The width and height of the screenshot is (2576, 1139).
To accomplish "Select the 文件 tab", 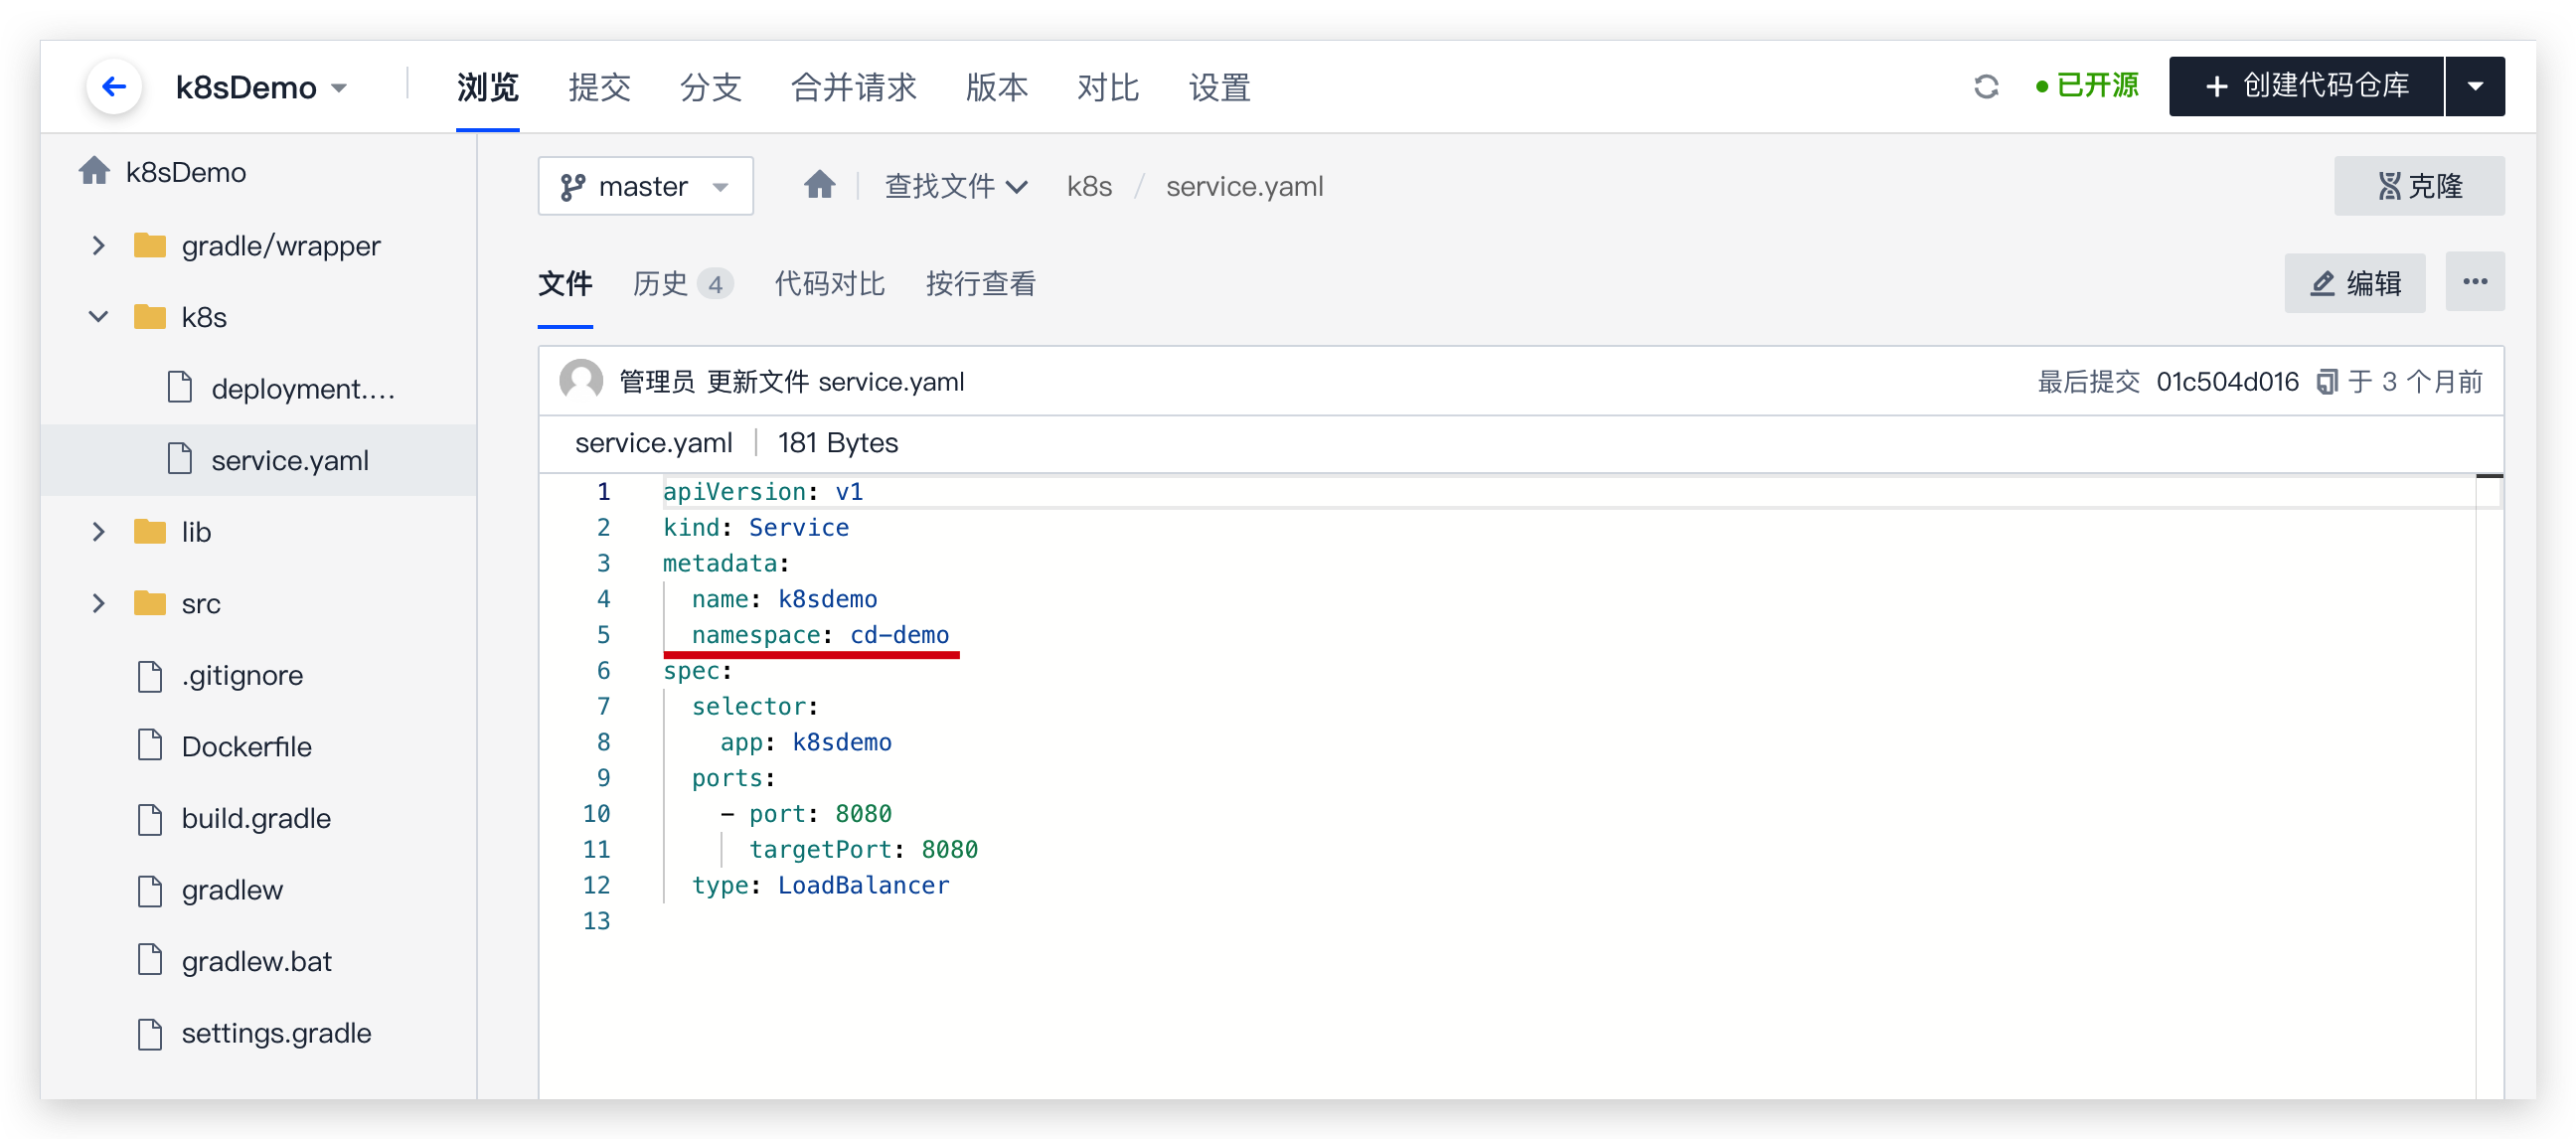I will coord(565,284).
